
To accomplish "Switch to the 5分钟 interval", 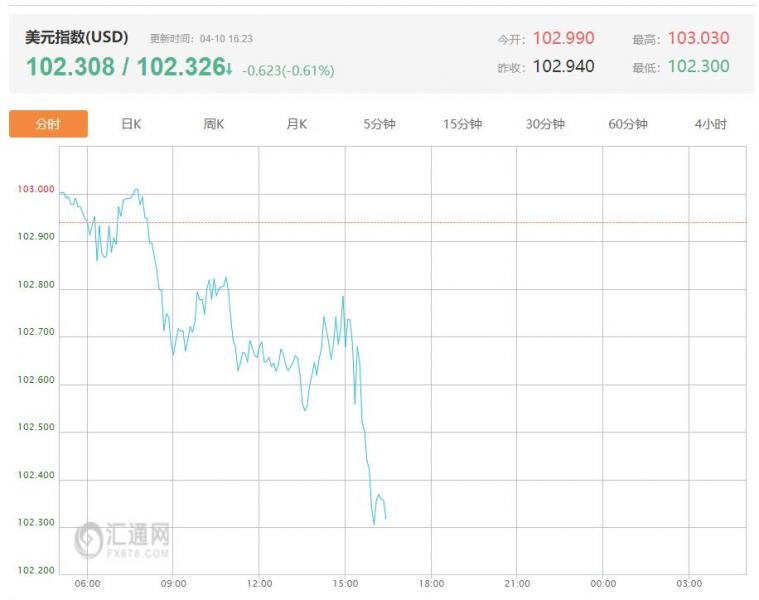I will (x=379, y=124).
